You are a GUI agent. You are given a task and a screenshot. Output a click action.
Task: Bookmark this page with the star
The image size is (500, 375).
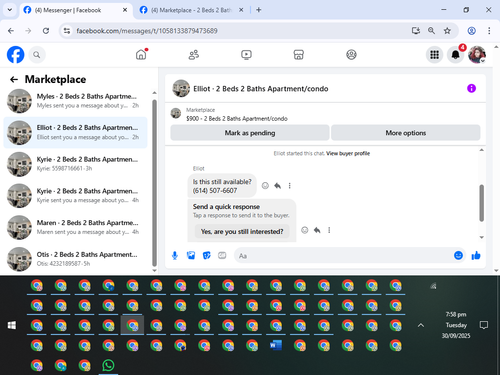pos(447,31)
